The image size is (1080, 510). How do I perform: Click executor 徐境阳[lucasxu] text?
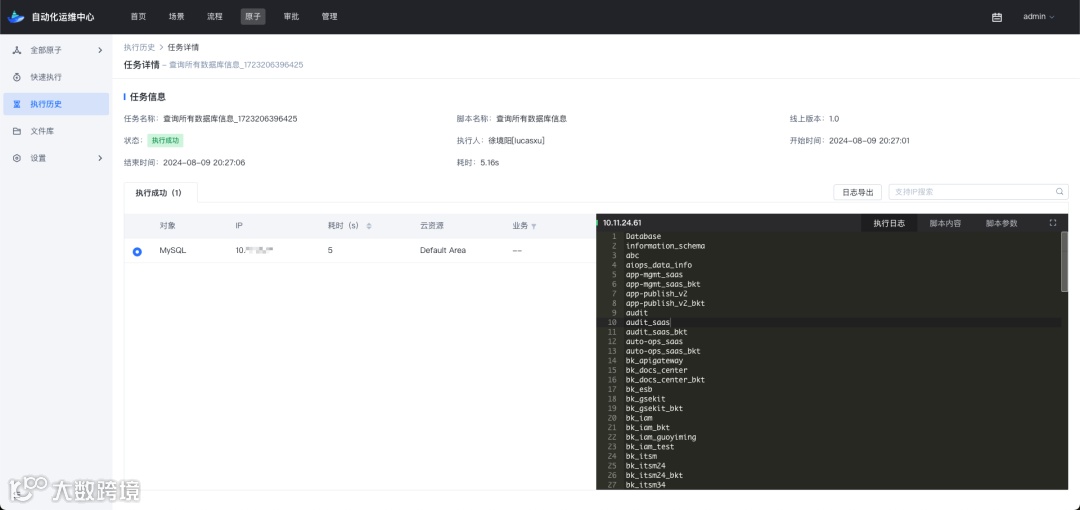pos(517,141)
